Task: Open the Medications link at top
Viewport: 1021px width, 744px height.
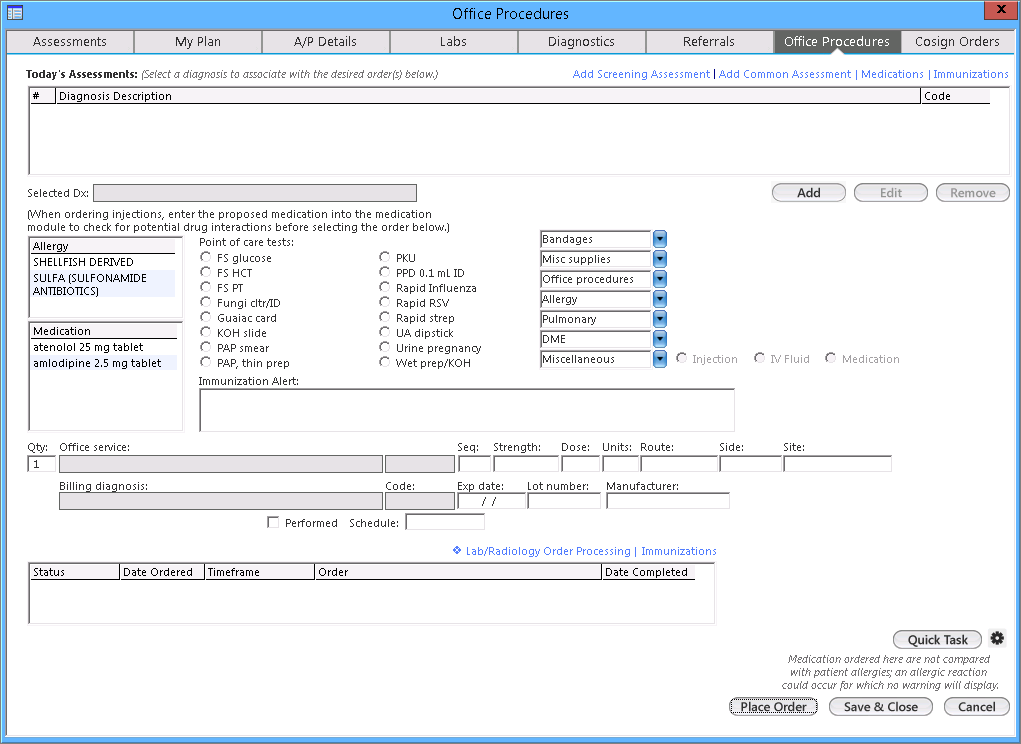Action: tap(892, 74)
